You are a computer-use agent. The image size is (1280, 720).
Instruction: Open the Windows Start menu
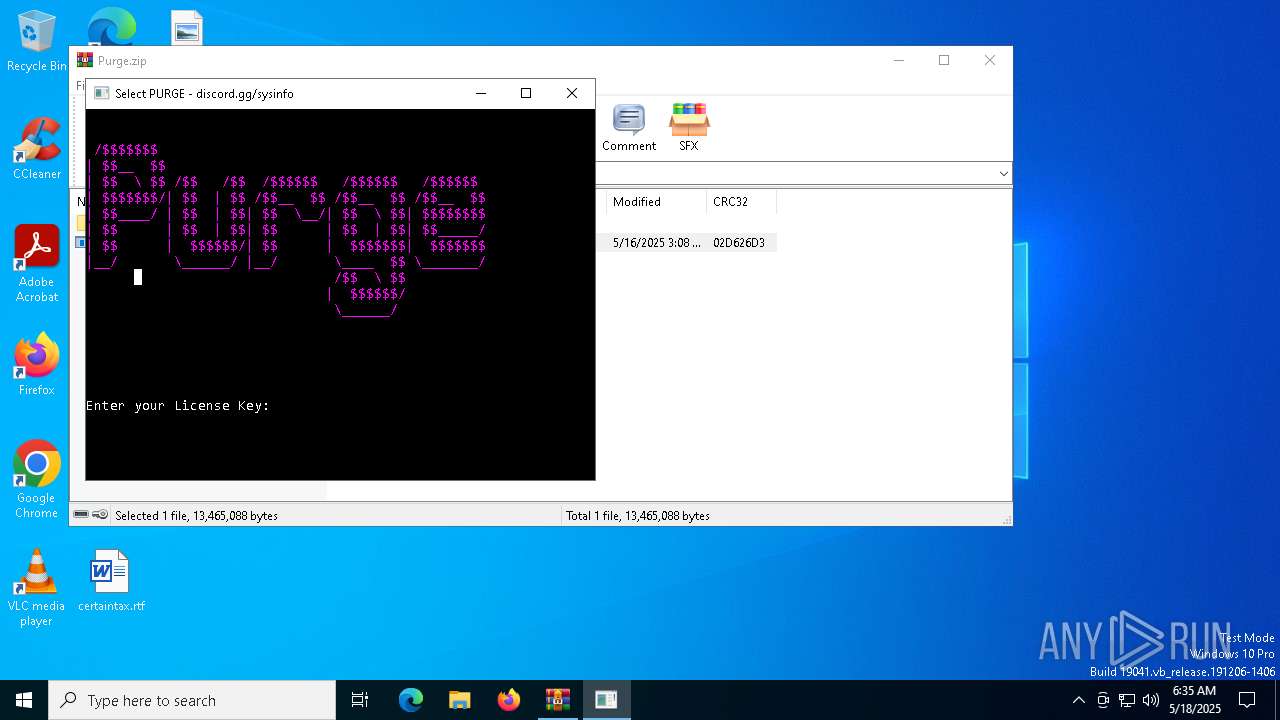(24, 700)
